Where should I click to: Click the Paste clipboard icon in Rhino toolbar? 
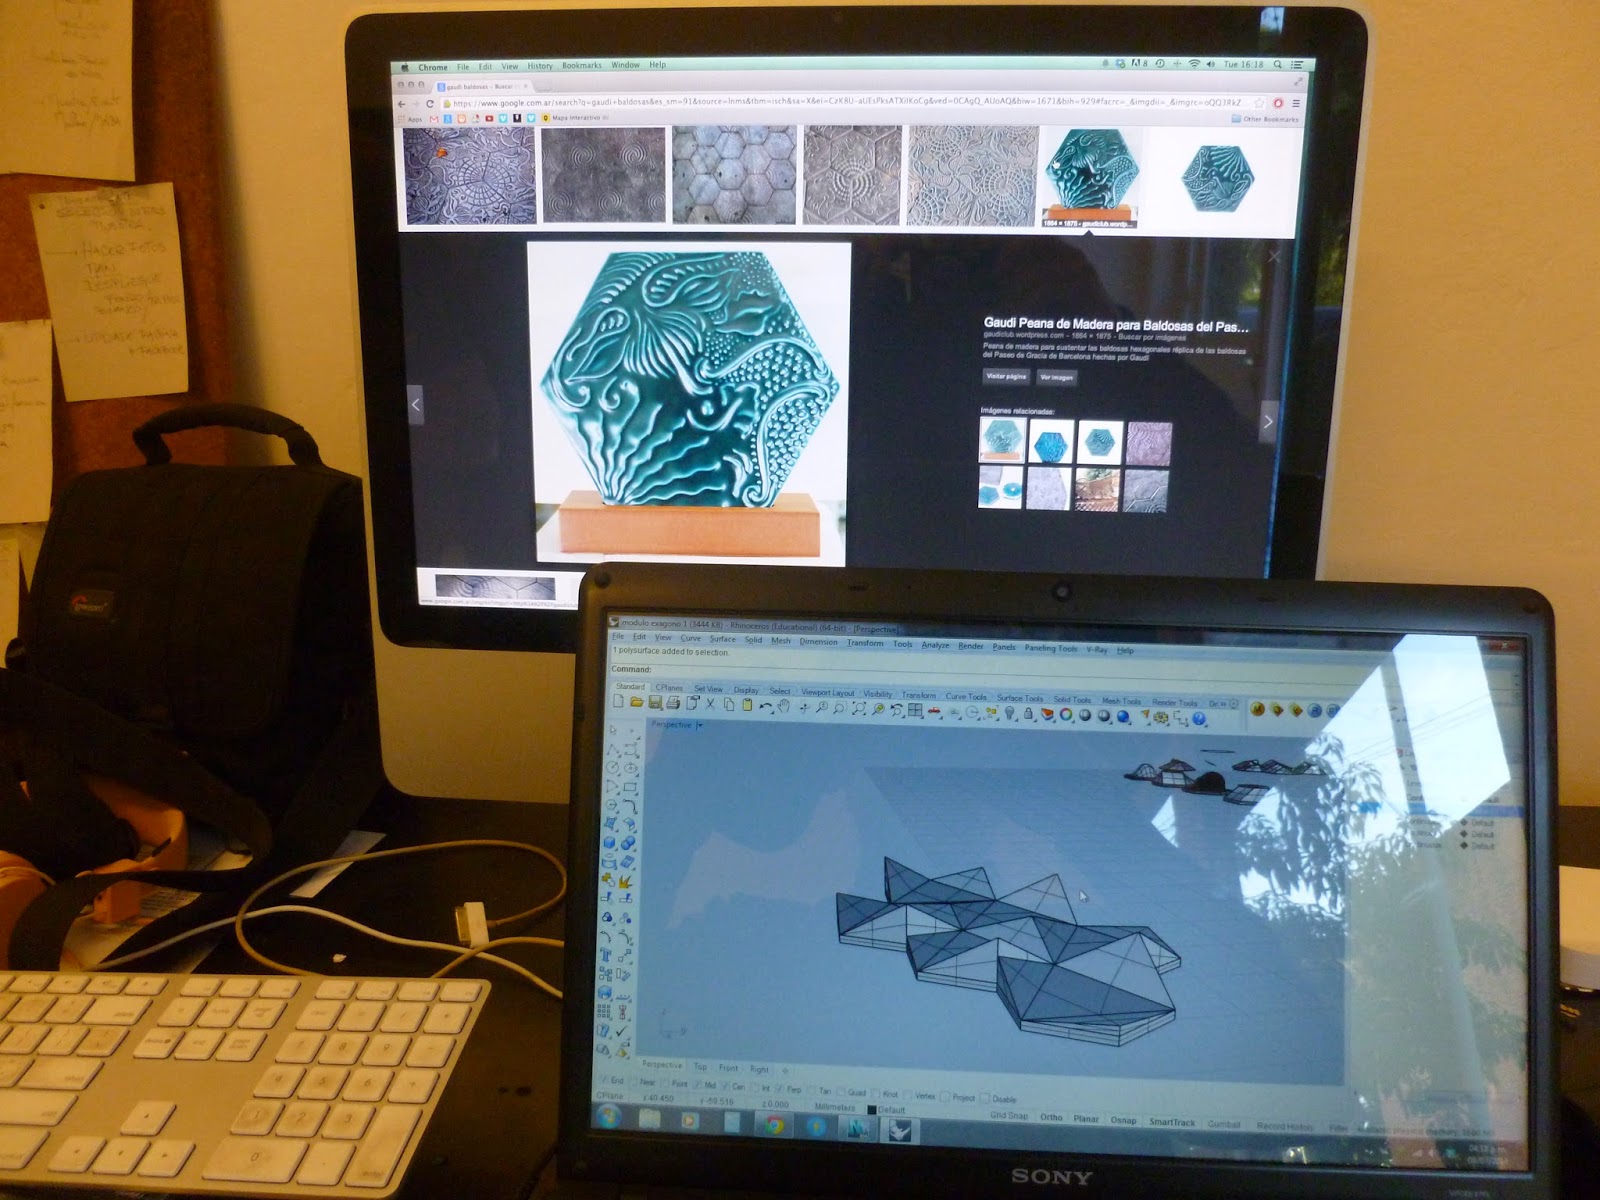click(x=746, y=705)
